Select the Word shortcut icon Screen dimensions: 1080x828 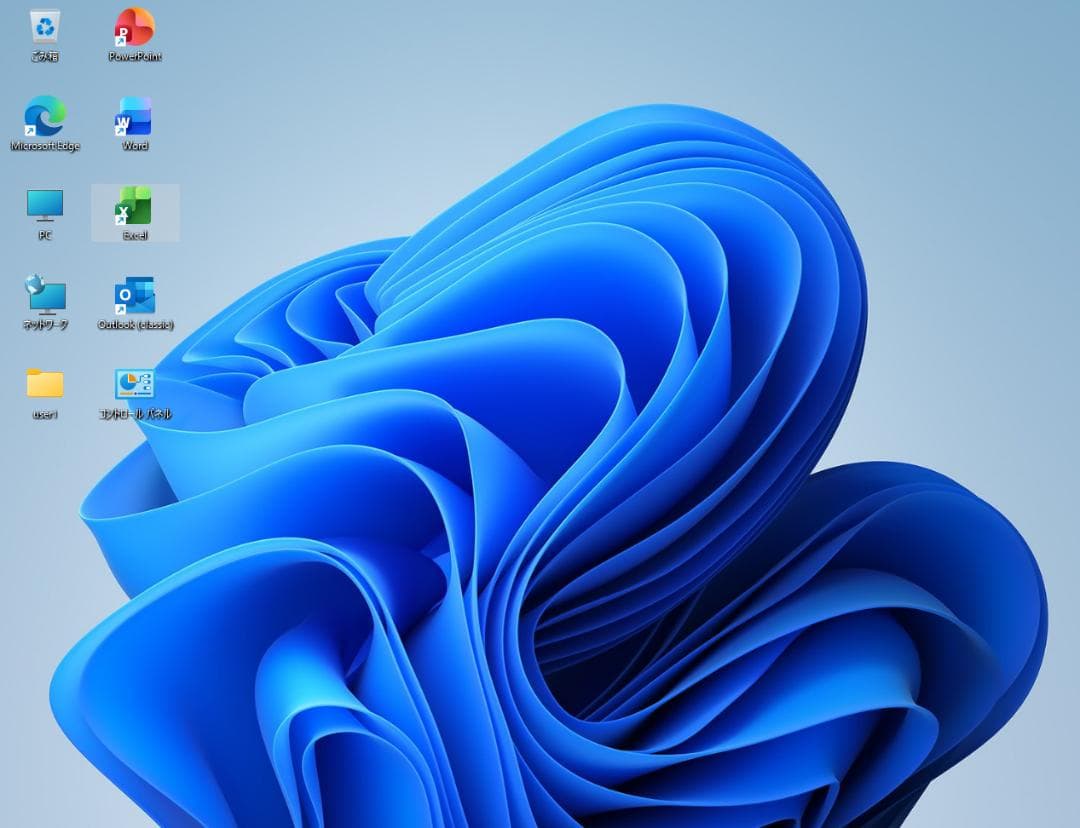[x=134, y=116]
